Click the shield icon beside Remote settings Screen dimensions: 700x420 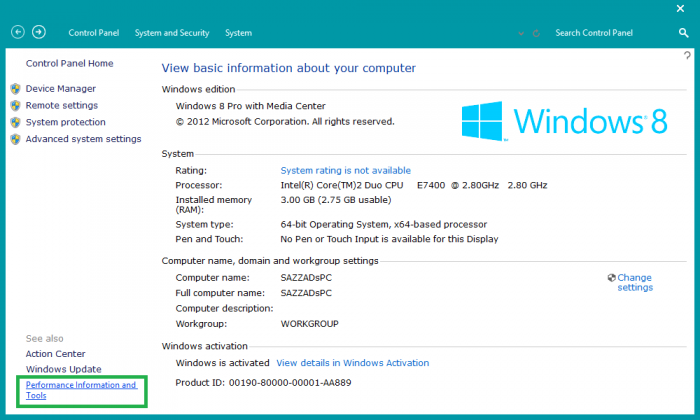coord(15,105)
